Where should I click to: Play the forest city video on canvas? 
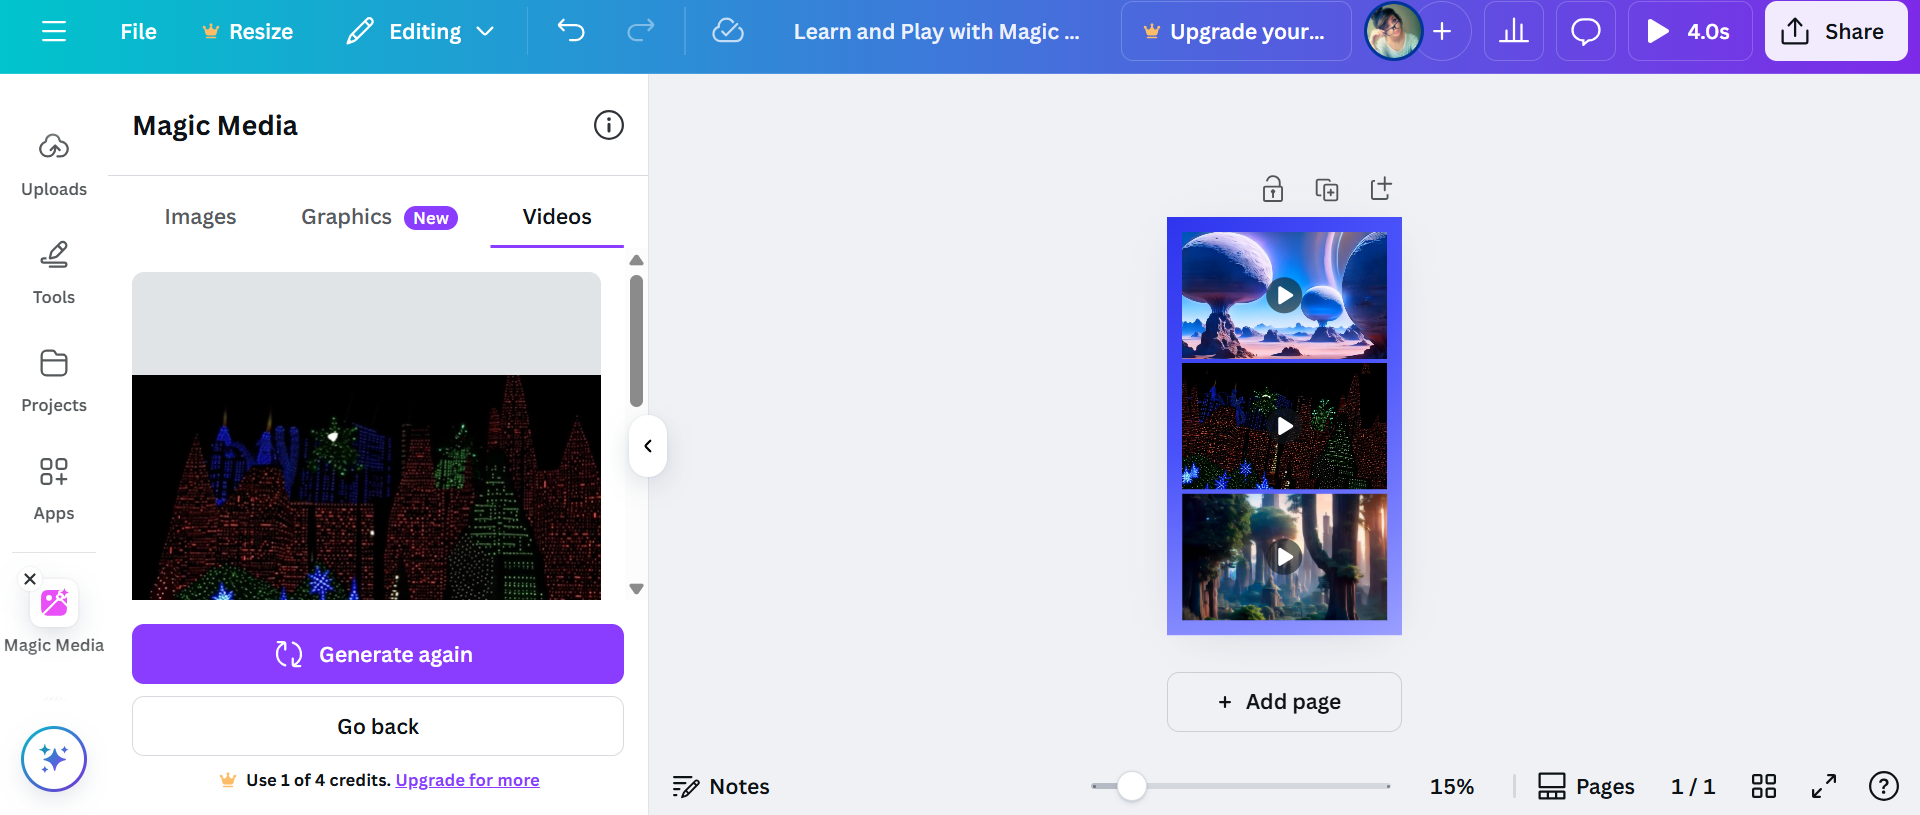[1284, 556]
